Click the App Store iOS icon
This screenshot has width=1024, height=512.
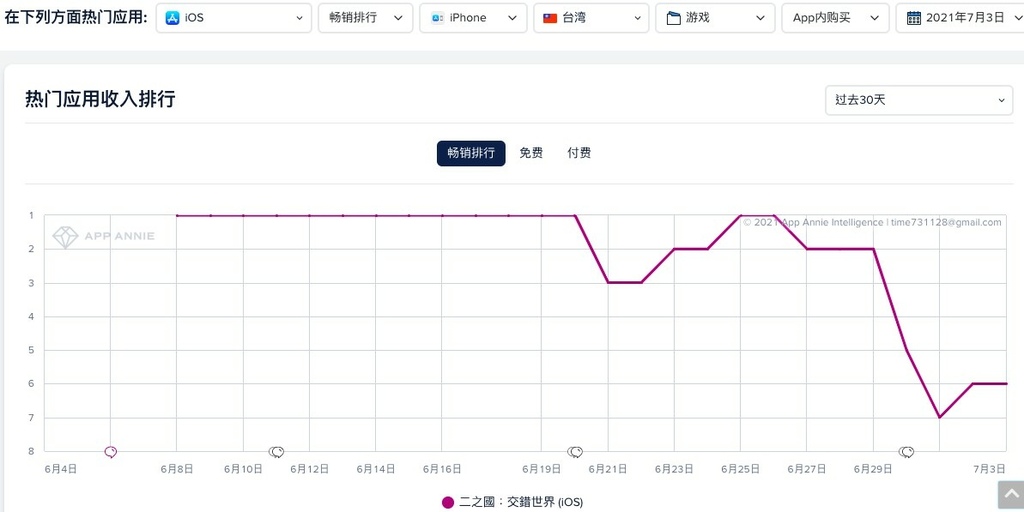(x=172, y=18)
